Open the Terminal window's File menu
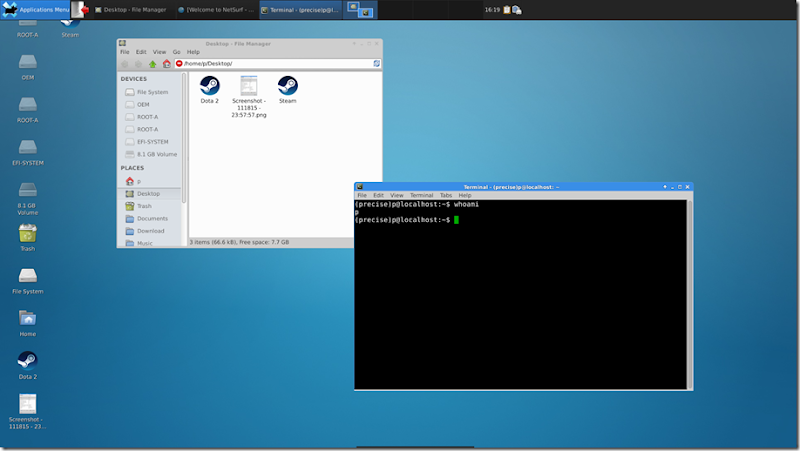 (x=362, y=195)
